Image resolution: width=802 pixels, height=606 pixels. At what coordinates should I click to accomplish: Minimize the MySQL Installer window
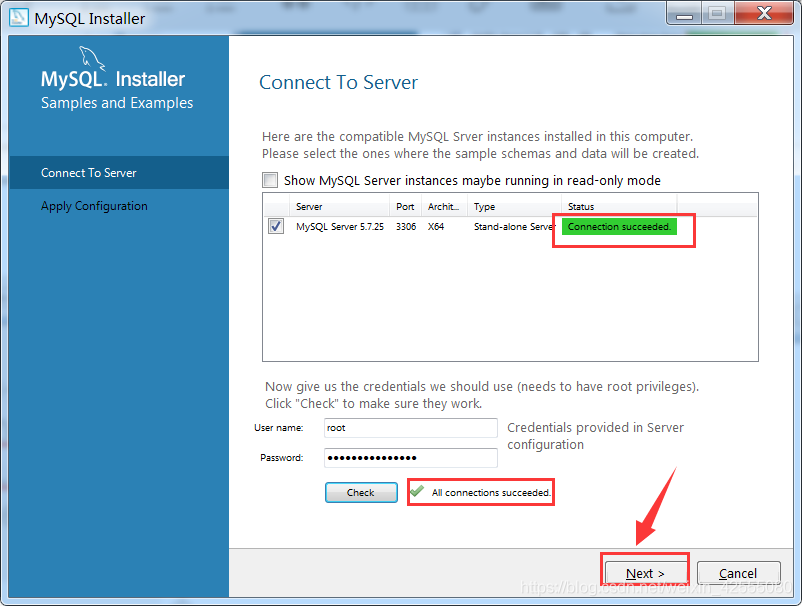(x=684, y=14)
